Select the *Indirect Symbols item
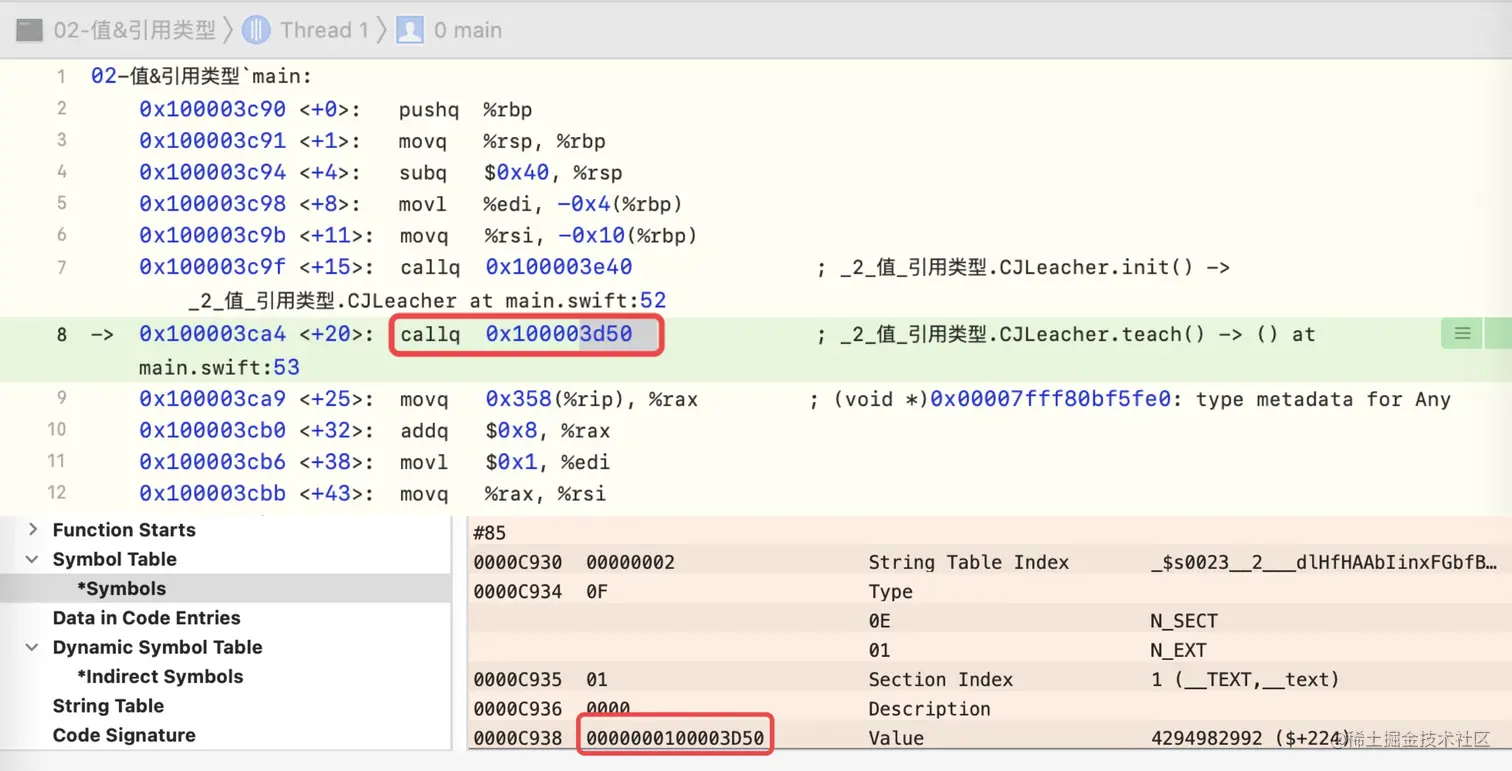Image resolution: width=1512 pixels, height=771 pixels. 160,676
